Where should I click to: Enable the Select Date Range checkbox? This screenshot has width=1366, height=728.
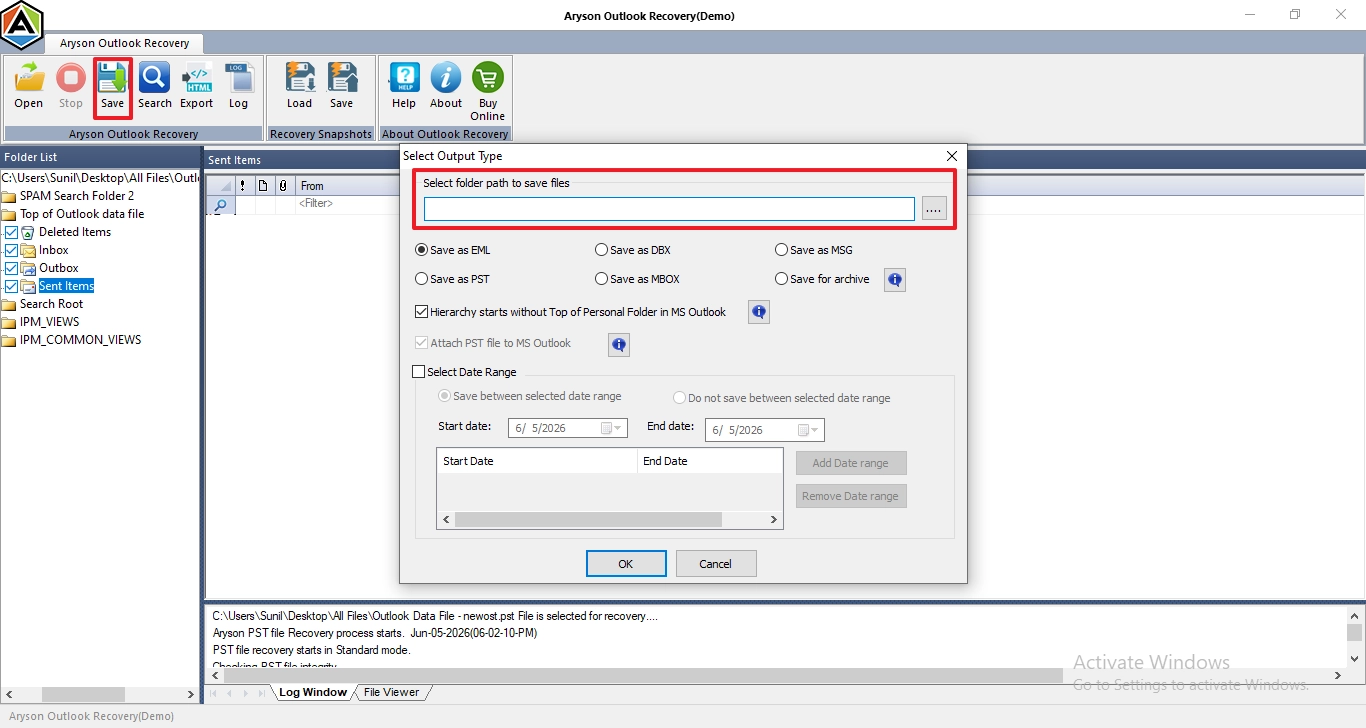pos(419,372)
